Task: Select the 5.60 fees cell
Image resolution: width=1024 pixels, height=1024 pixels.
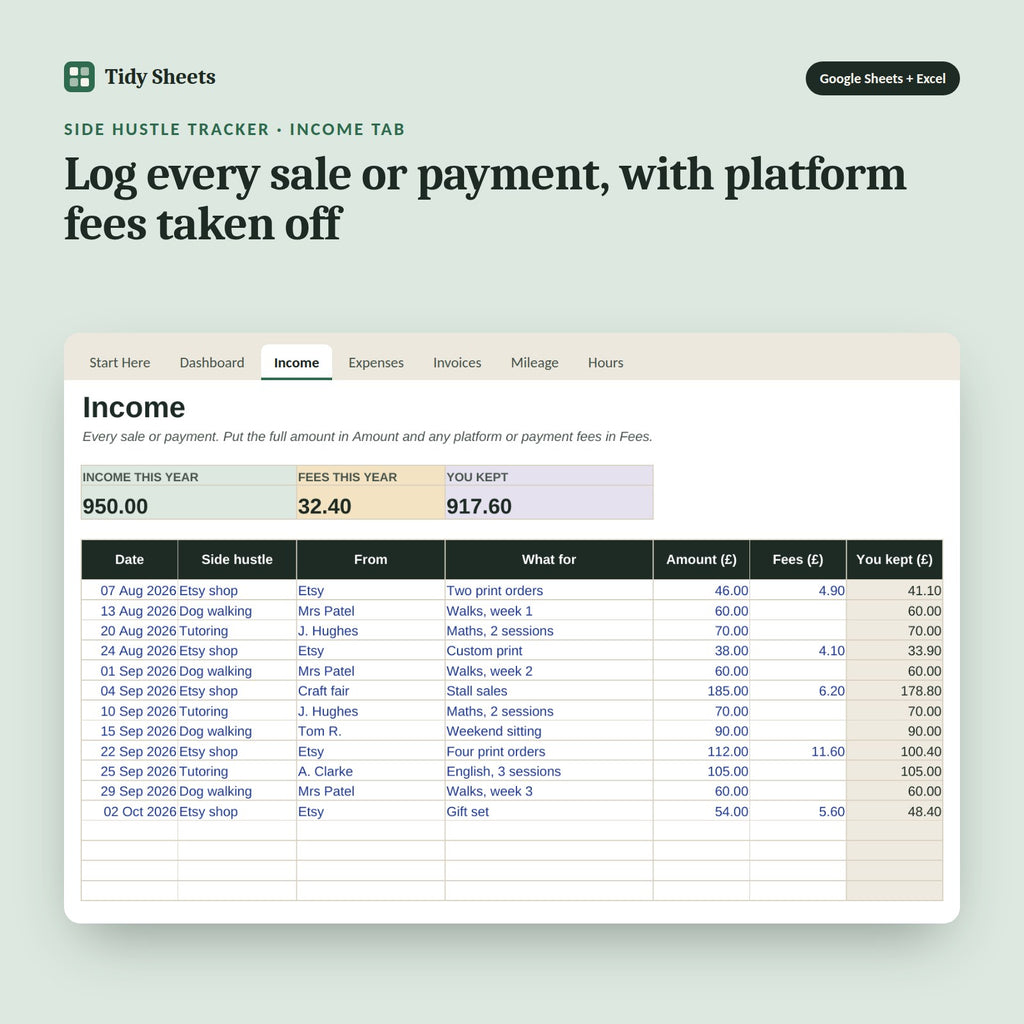Action: point(797,811)
